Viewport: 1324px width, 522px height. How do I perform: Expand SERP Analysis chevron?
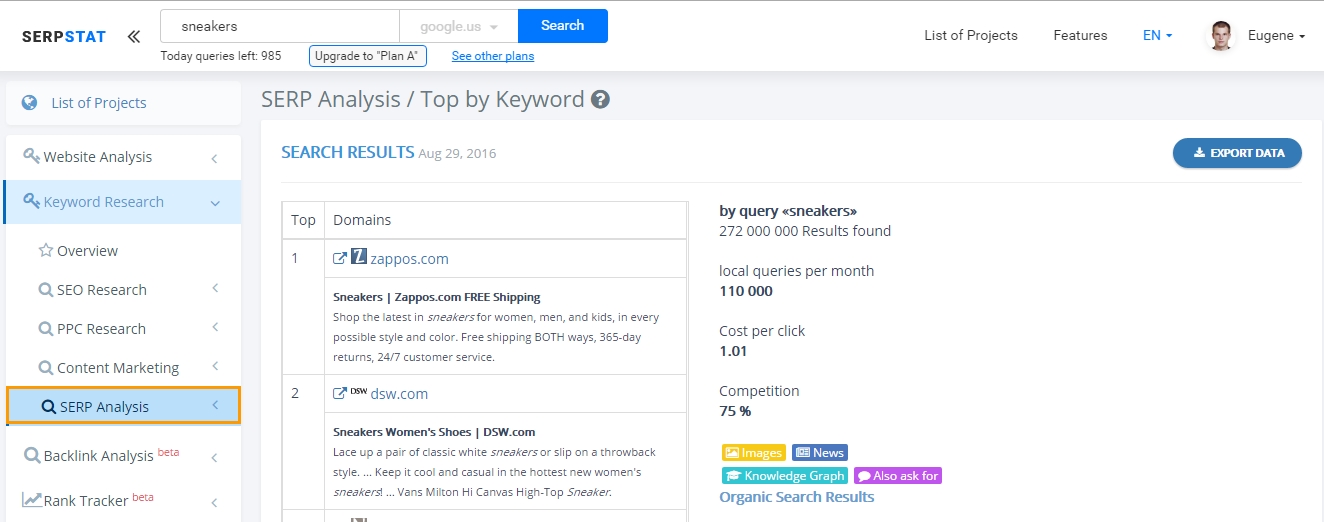pyautogui.click(x=215, y=405)
